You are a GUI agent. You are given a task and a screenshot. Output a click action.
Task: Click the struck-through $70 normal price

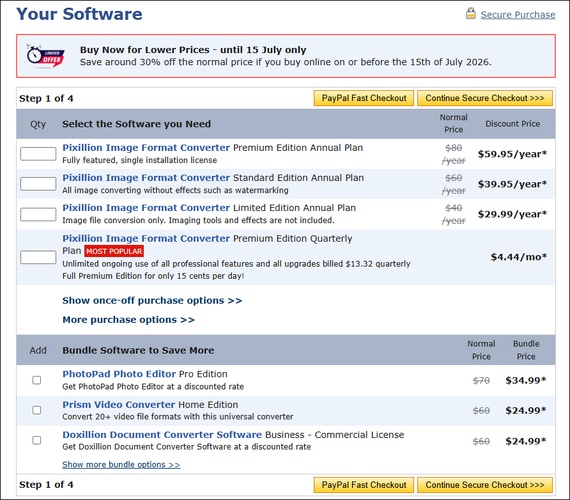pyautogui.click(x=481, y=381)
